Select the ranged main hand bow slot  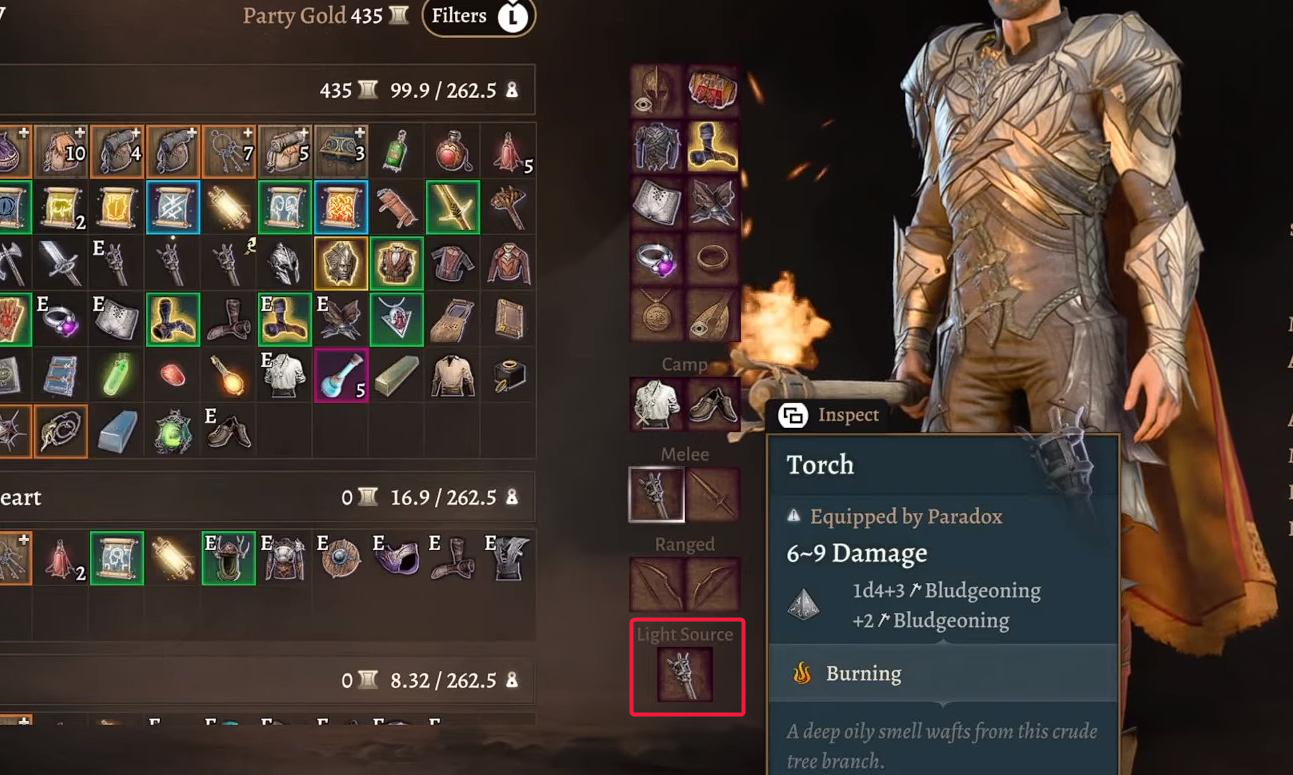pyautogui.click(x=657, y=584)
